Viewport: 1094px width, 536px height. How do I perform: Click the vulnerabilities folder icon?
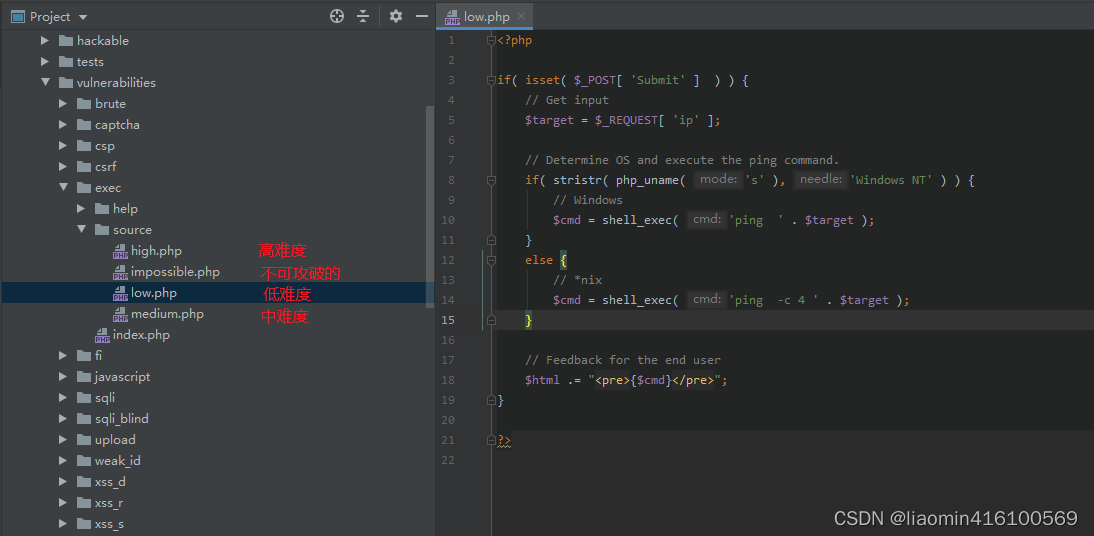pyautogui.click(x=66, y=82)
